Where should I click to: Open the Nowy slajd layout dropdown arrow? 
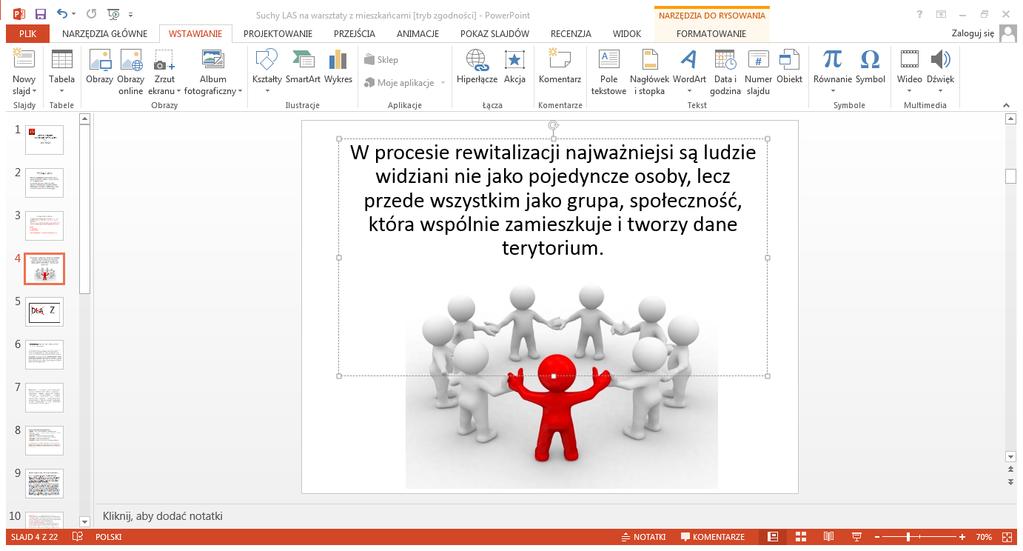[x=35, y=91]
